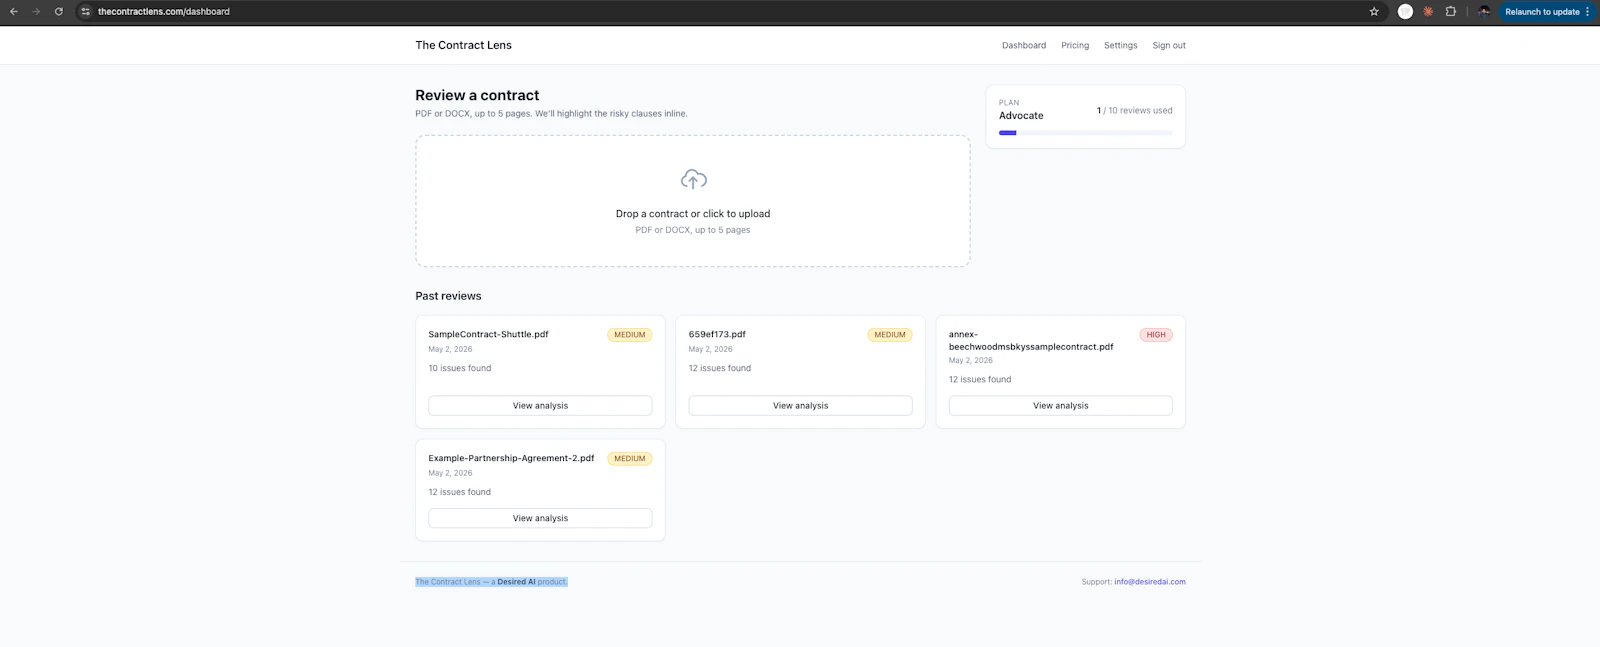Click the '10 issues found' text

pyautogui.click(x=460, y=369)
